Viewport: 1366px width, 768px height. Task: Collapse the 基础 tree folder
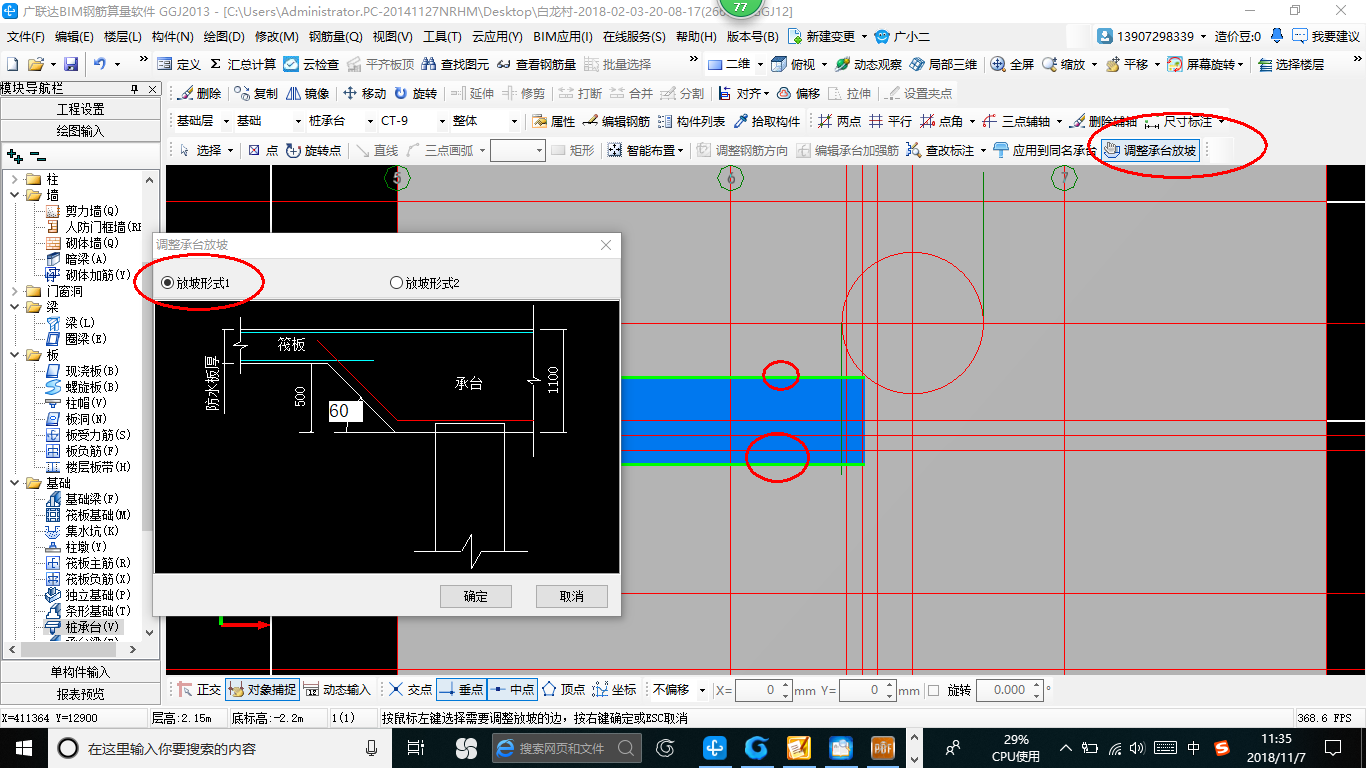click(16, 483)
